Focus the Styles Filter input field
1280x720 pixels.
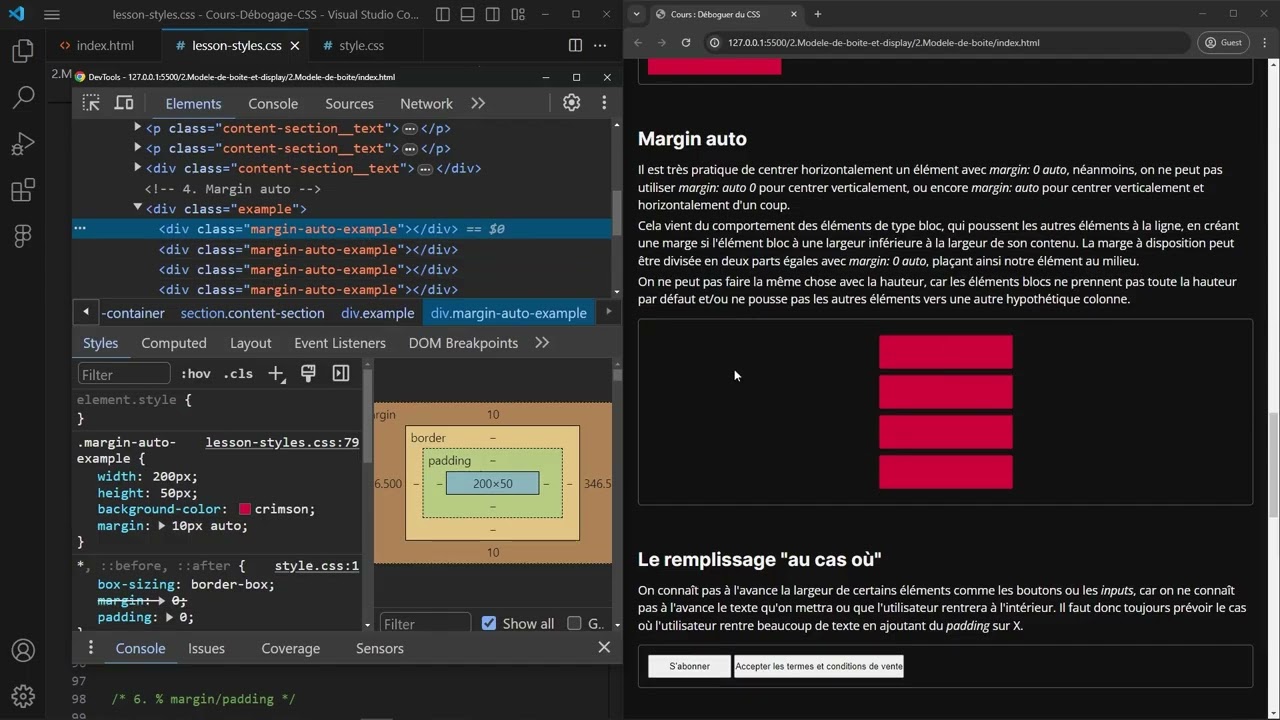point(124,374)
